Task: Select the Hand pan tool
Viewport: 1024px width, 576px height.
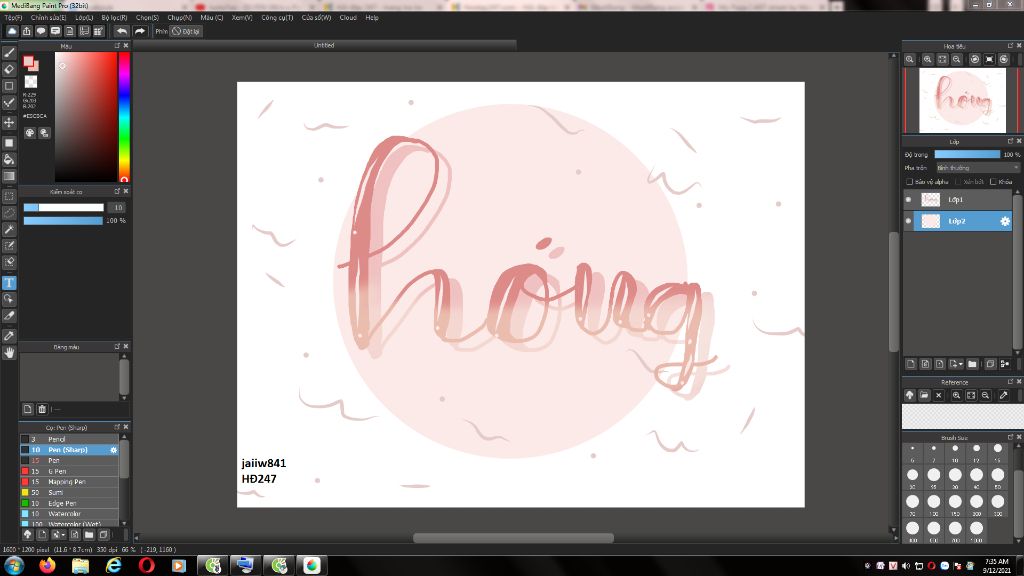Action: [x=9, y=353]
